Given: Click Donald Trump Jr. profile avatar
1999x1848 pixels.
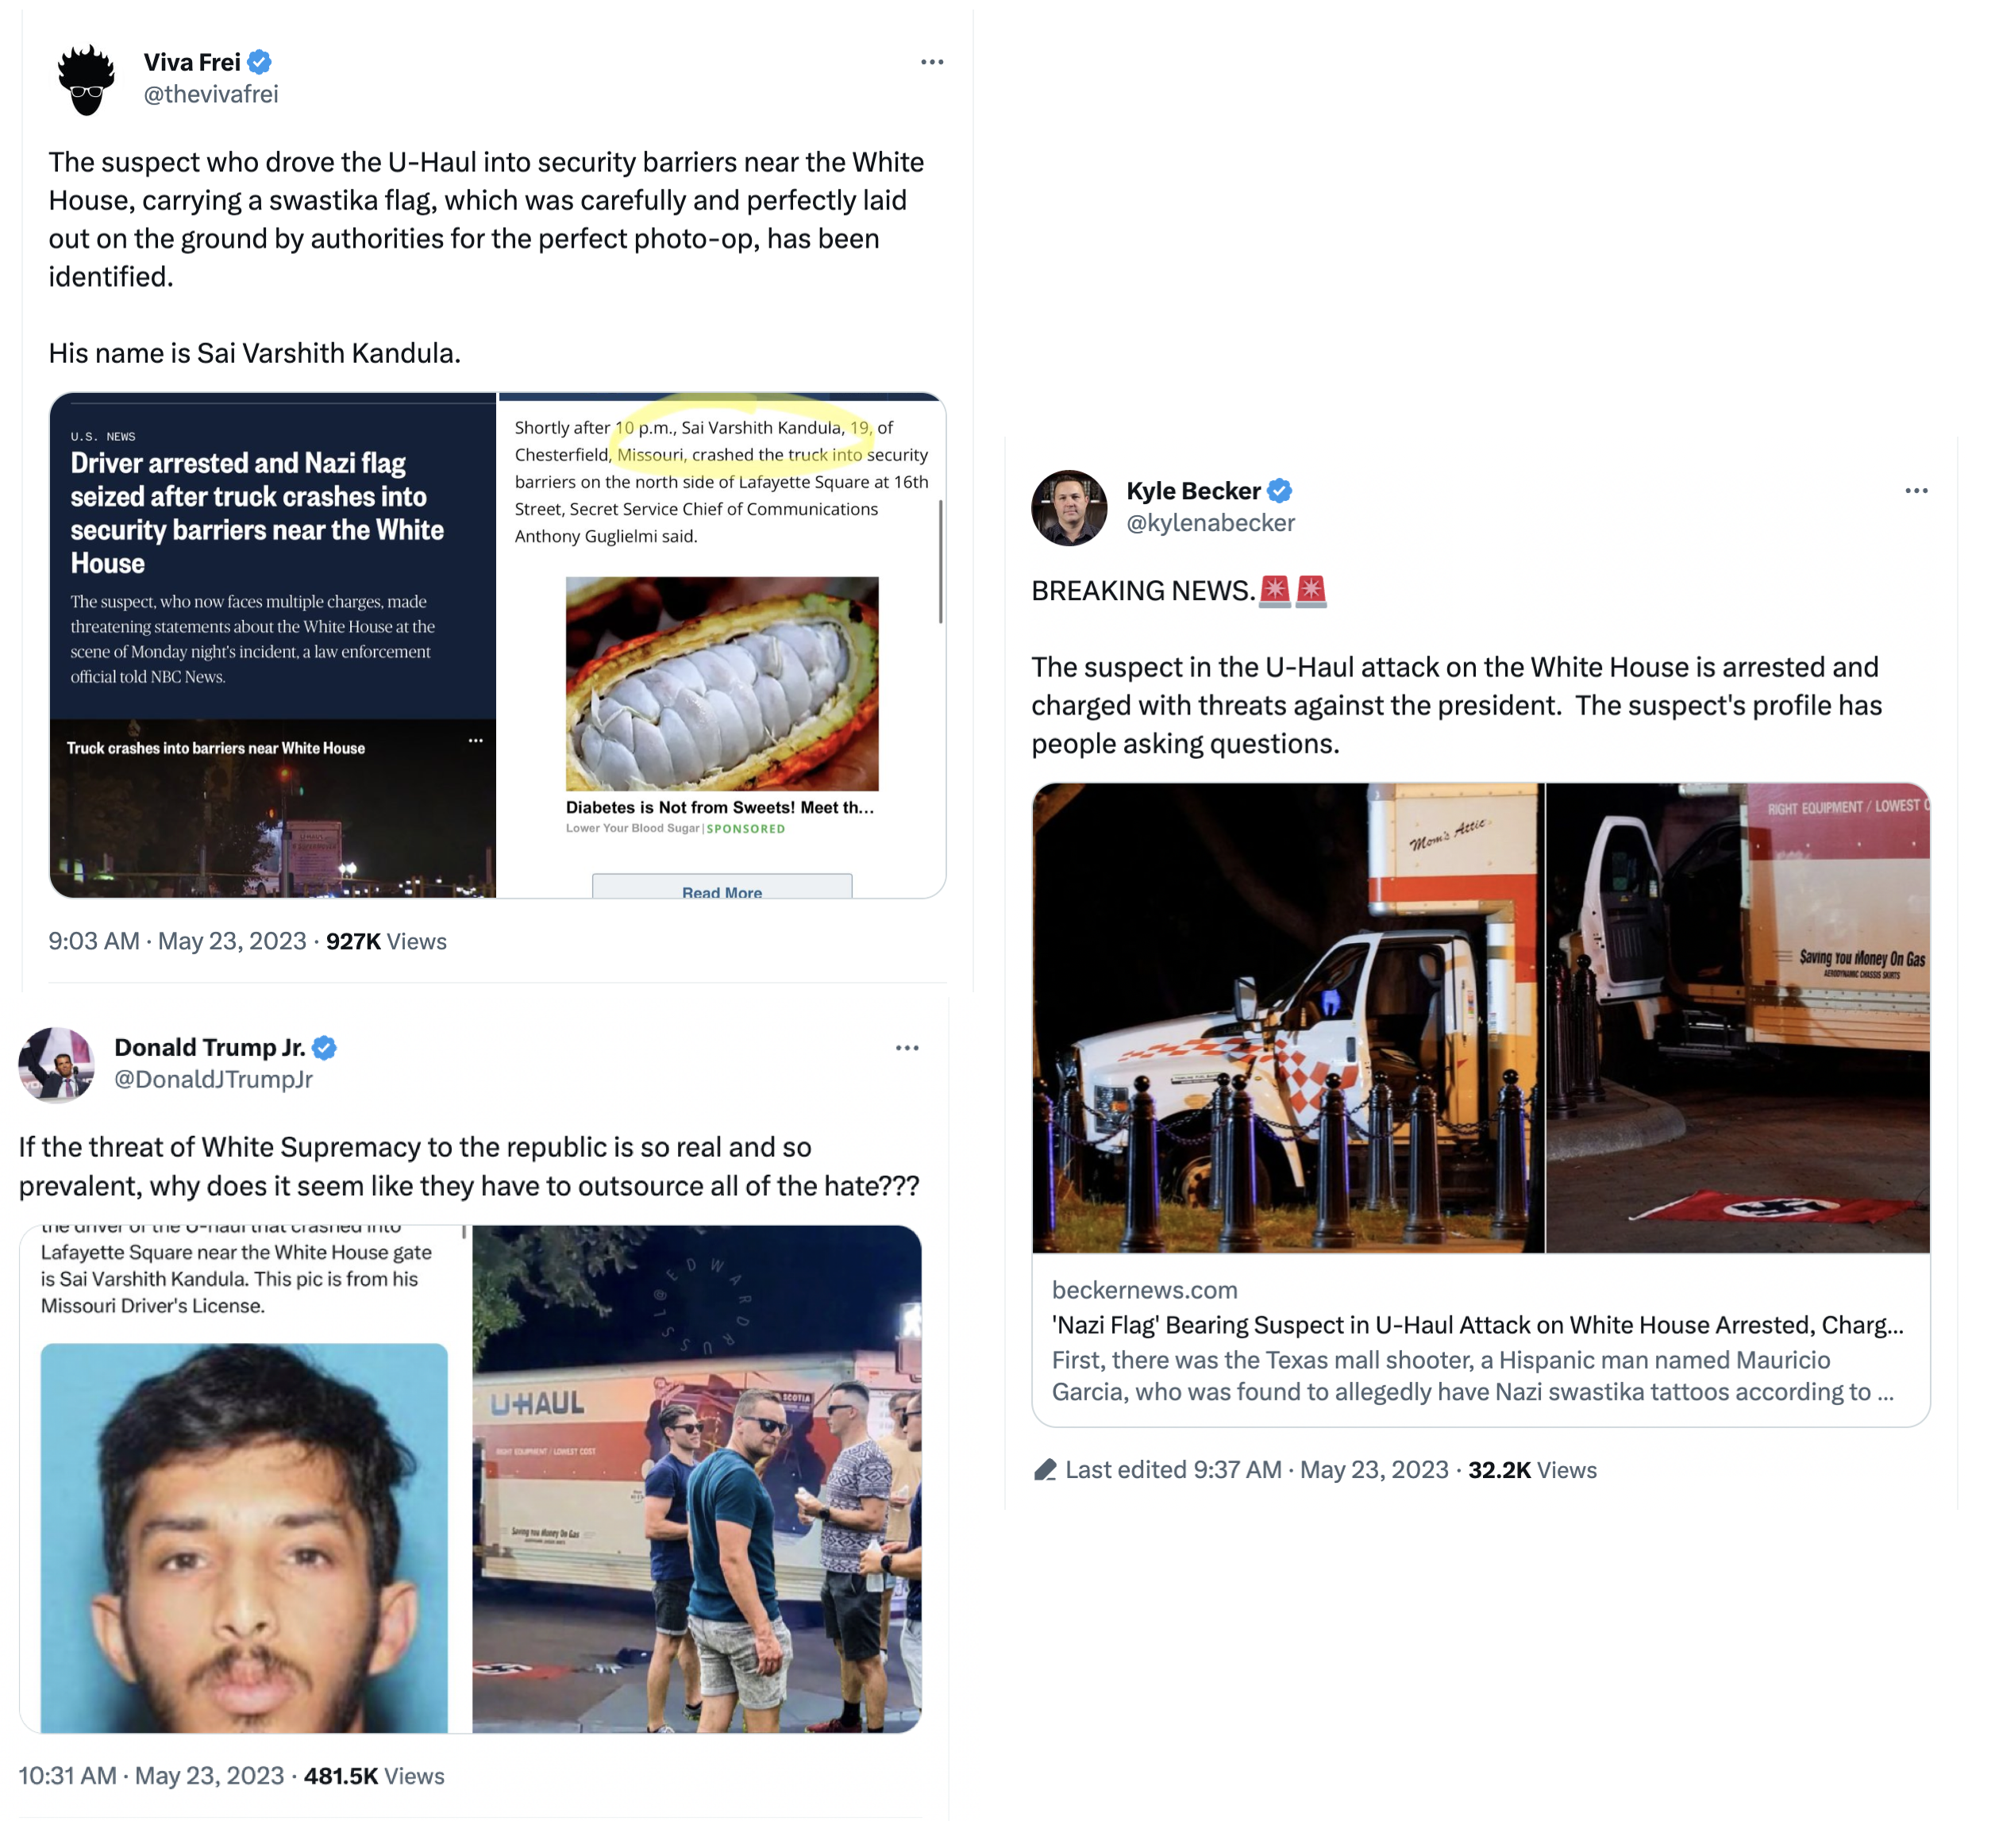Looking at the screenshot, I should click(56, 1064).
